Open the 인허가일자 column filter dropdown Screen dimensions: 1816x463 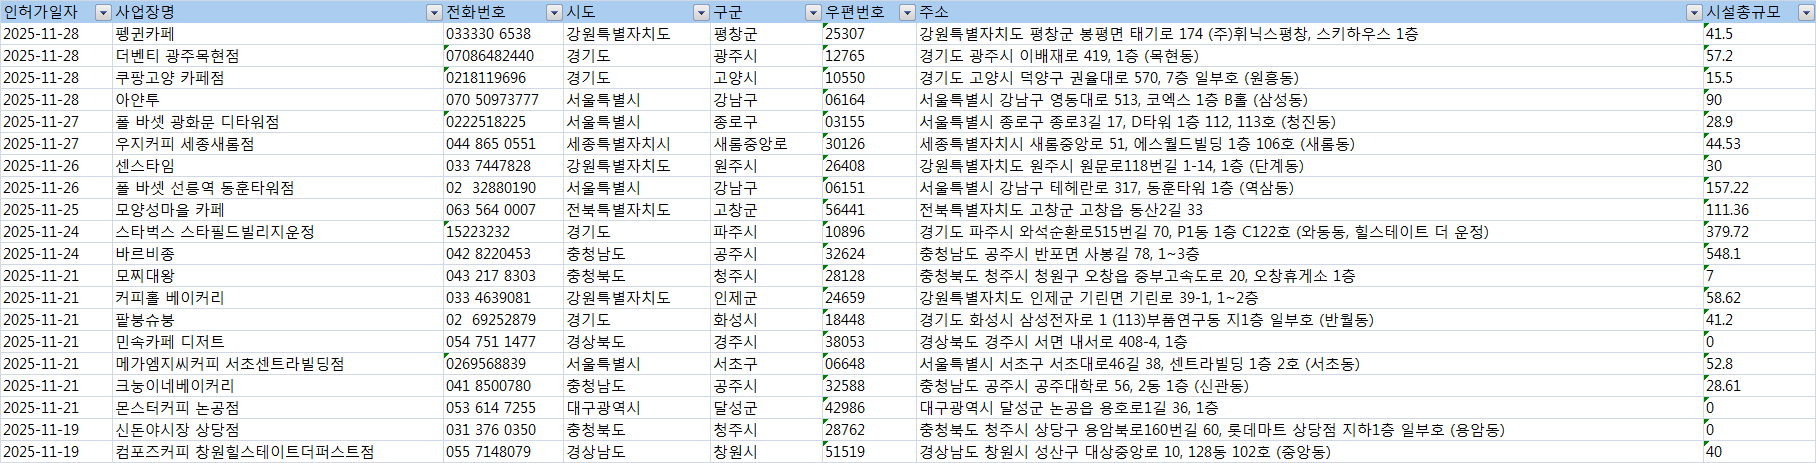[x=103, y=12]
